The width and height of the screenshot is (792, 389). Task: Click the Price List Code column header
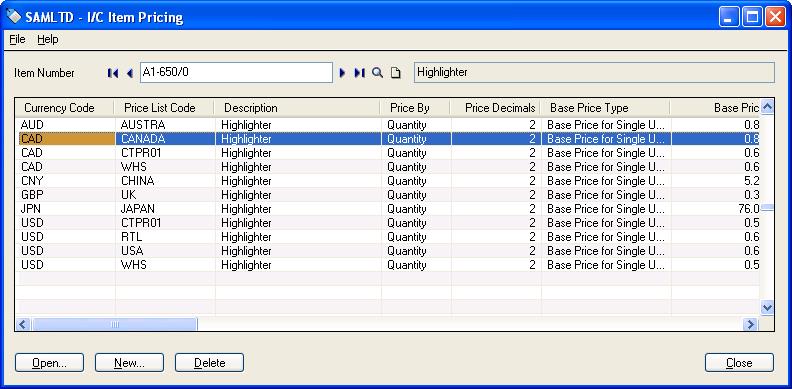pyautogui.click(x=165, y=108)
